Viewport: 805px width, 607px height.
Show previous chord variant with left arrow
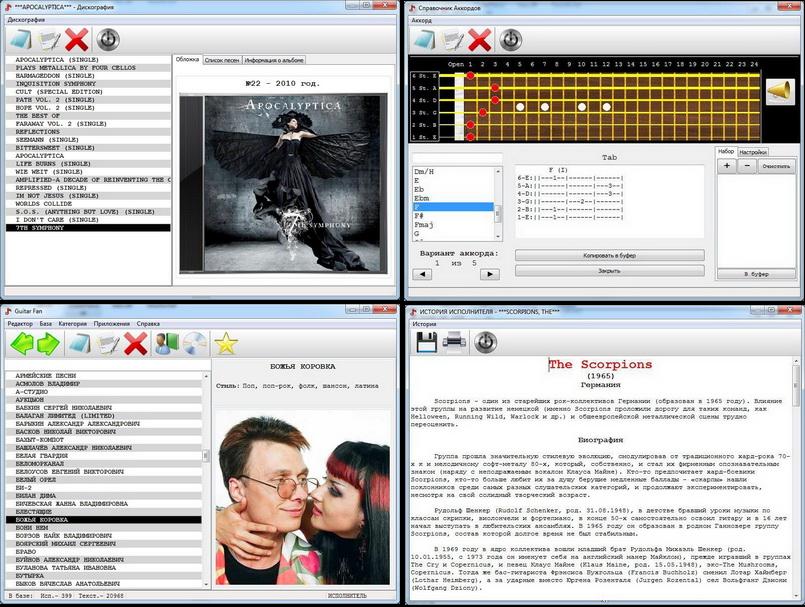(423, 274)
